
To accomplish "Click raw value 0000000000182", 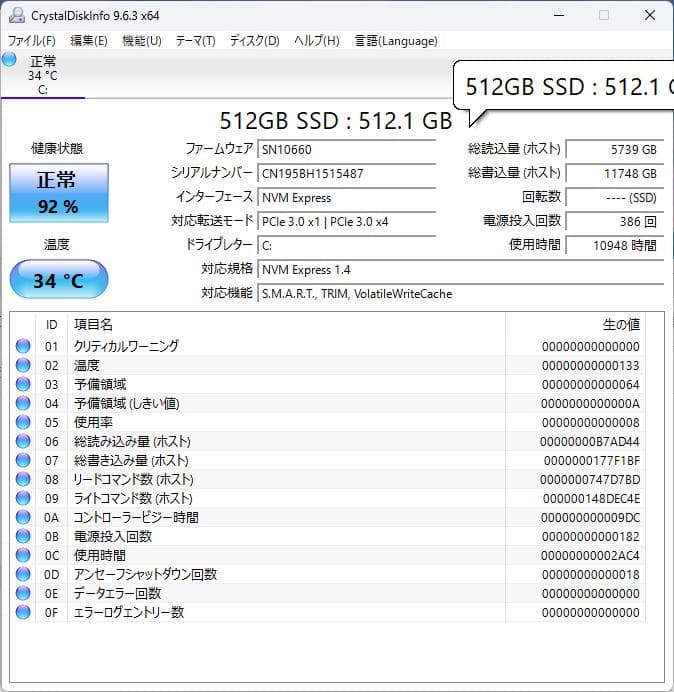I will click(x=591, y=537).
